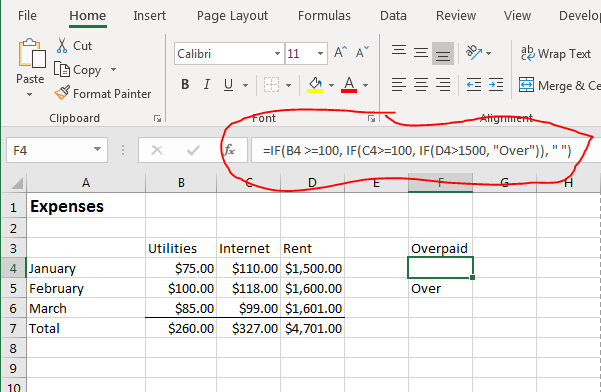Image resolution: width=601 pixels, height=392 pixels.
Task: Switch to the Insert tab
Action: [x=149, y=16]
